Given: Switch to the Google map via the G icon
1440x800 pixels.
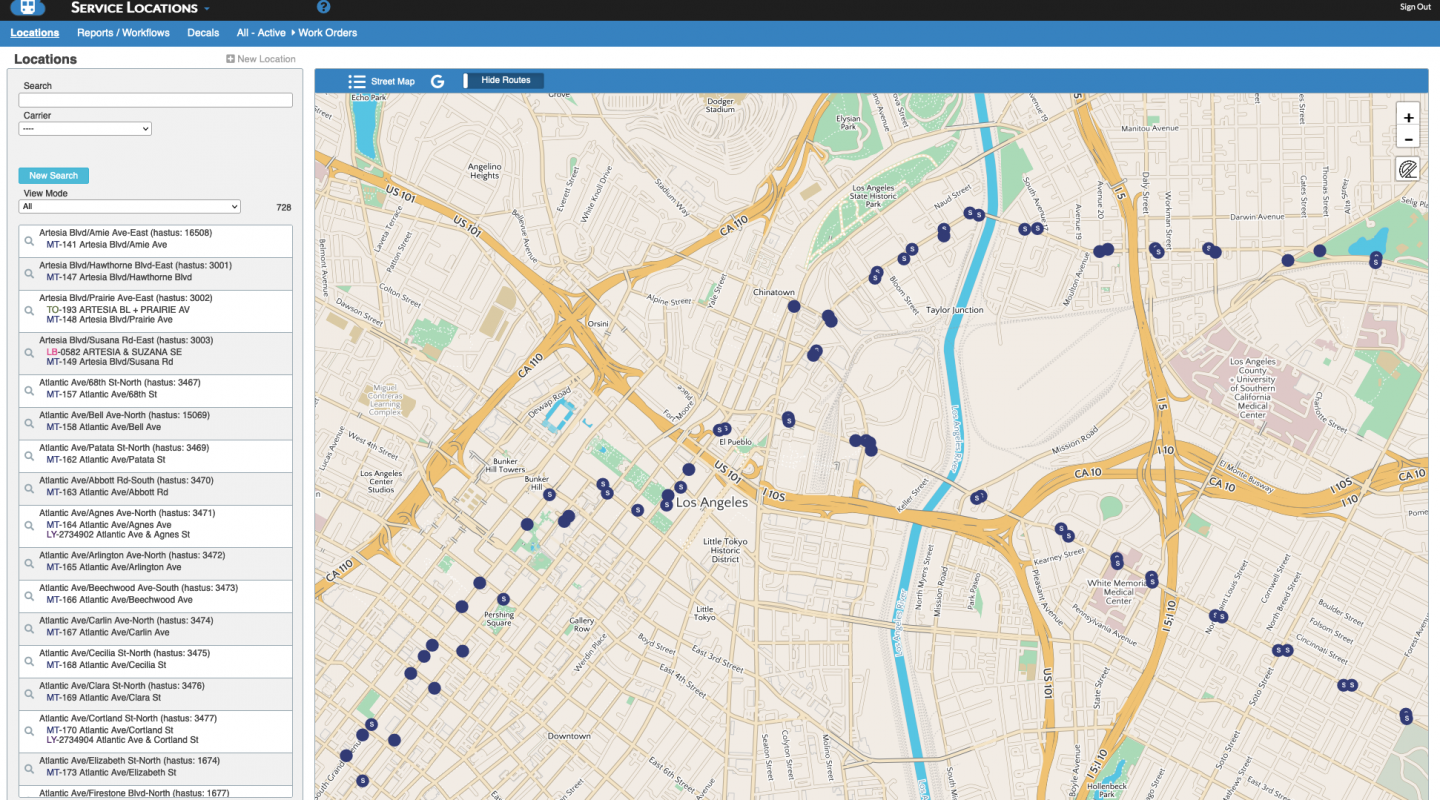Looking at the screenshot, I should pyautogui.click(x=437, y=82).
